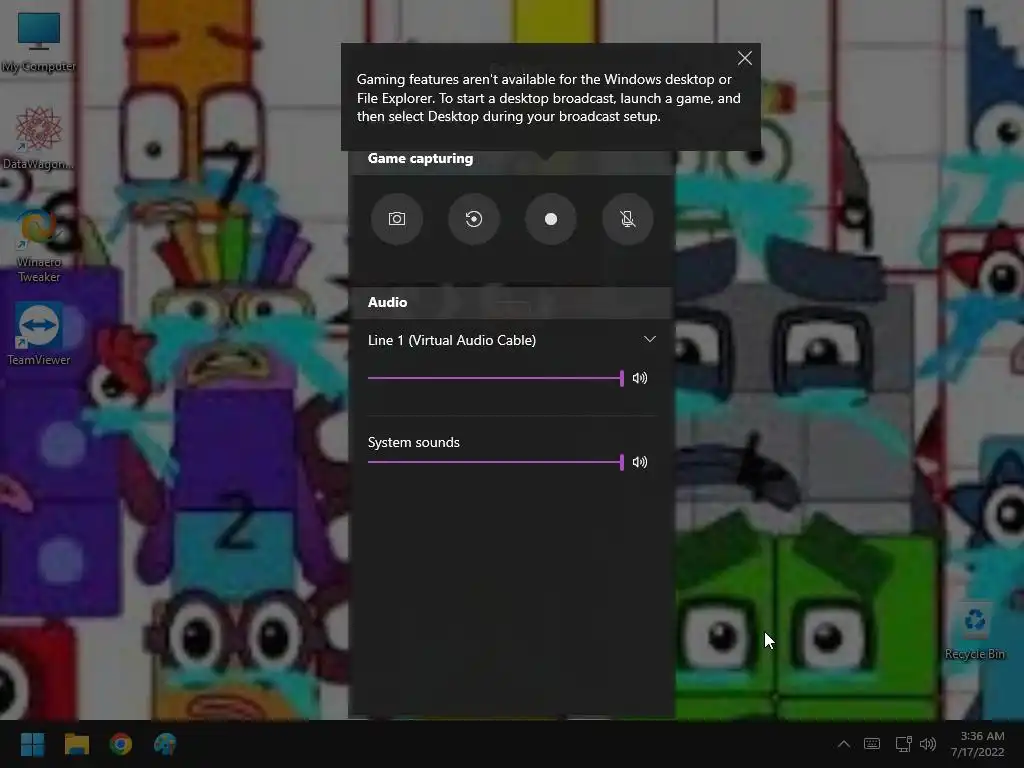Mute the System sounds speaker icon
1024x768 pixels.
tap(640, 462)
